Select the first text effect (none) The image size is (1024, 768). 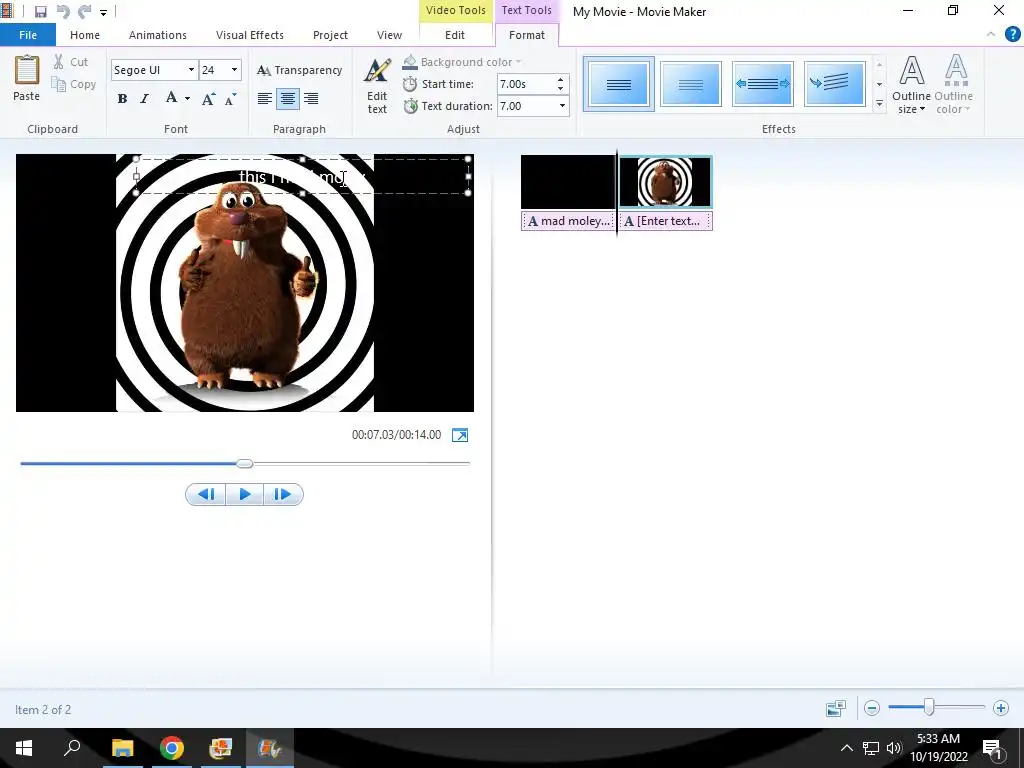(x=618, y=84)
